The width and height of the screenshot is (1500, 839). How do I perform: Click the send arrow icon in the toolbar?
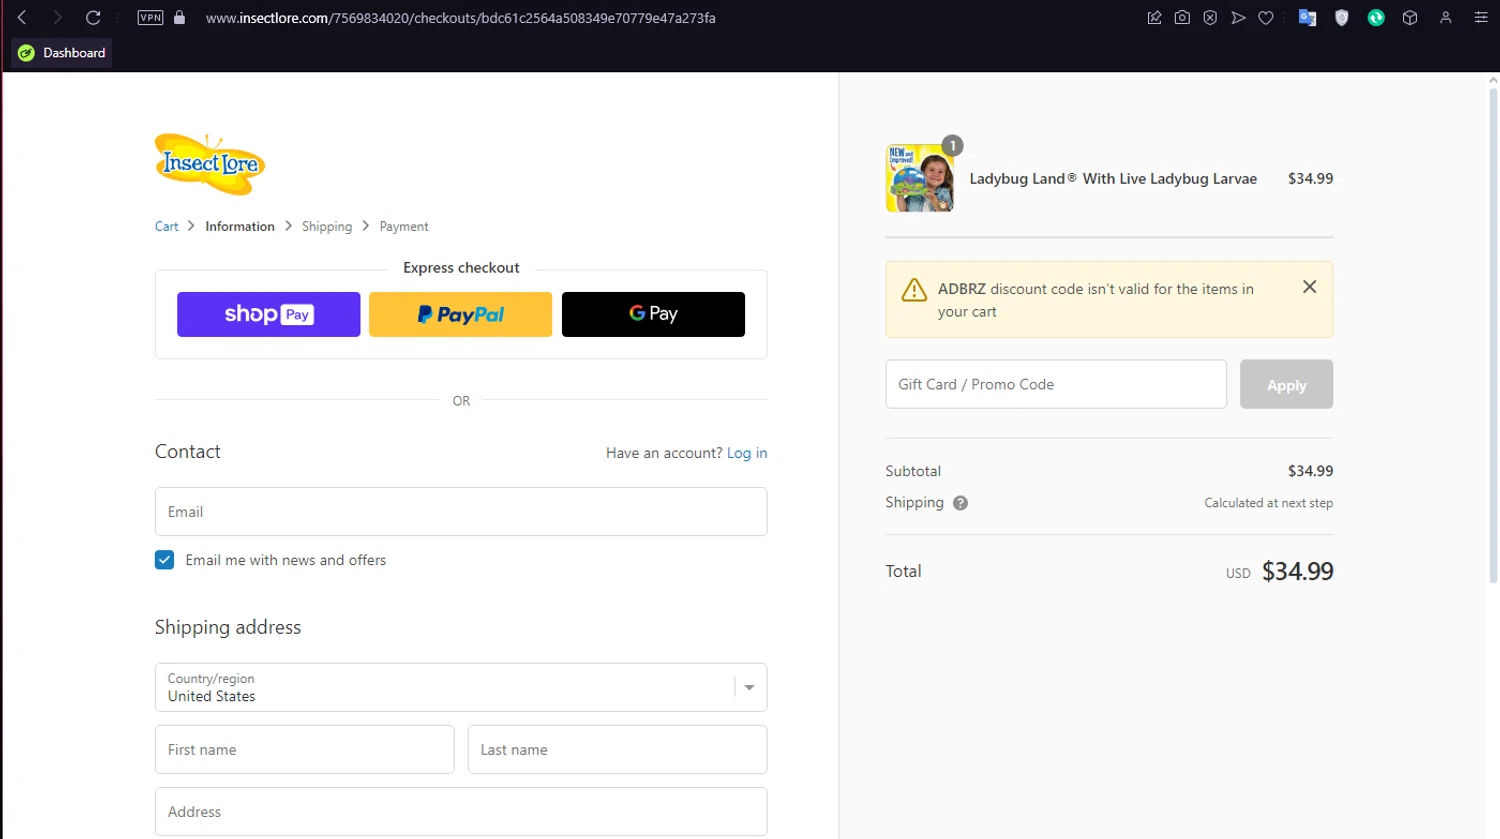[1238, 18]
